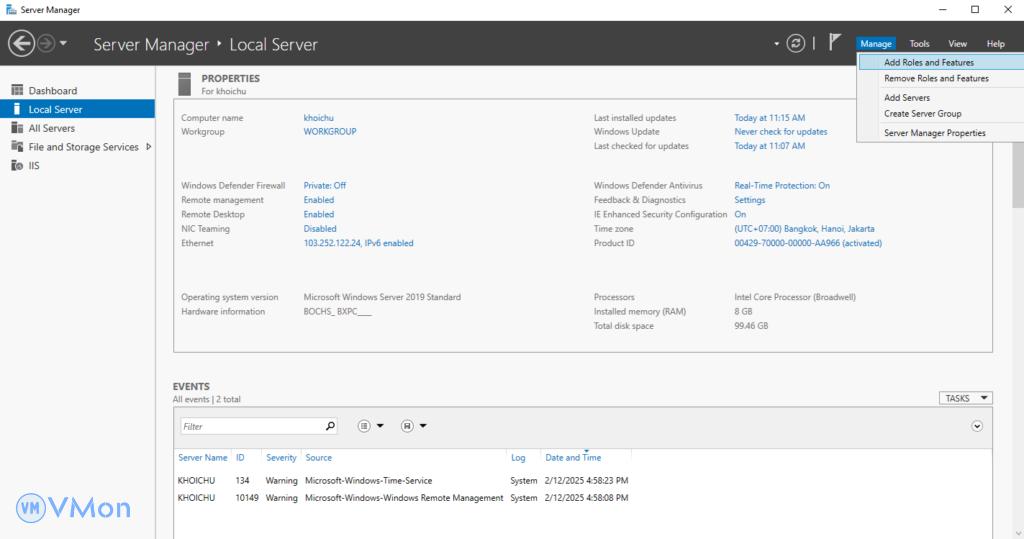Open File and Storage Services
The height and width of the screenshot is (539, 1024).
tap(83, 147)
